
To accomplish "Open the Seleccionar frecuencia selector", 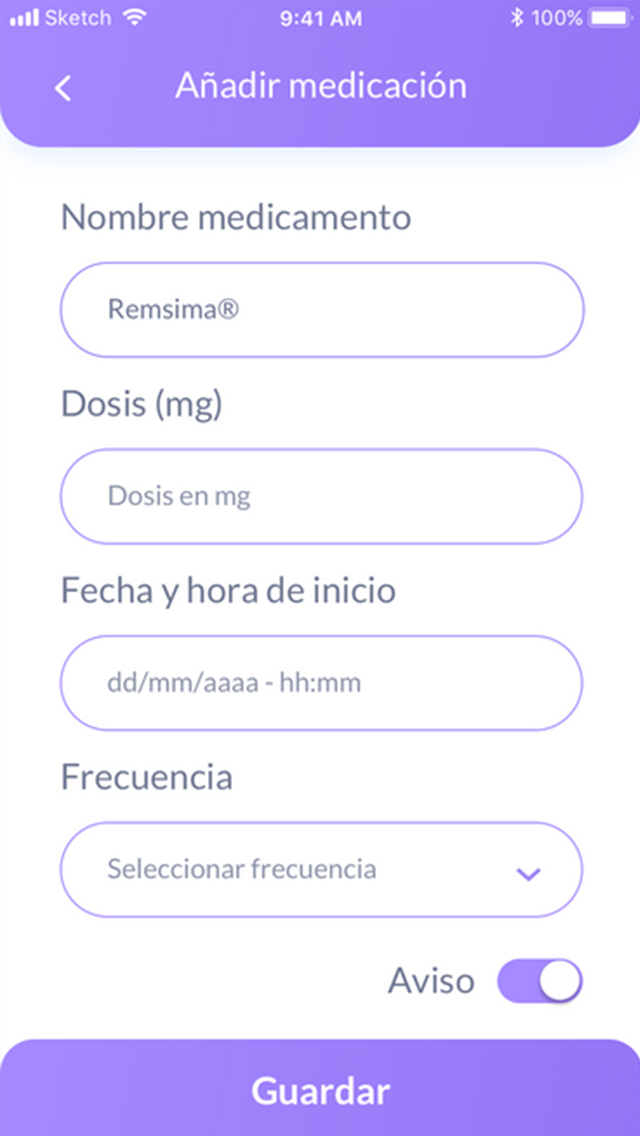I will (300, 869).
